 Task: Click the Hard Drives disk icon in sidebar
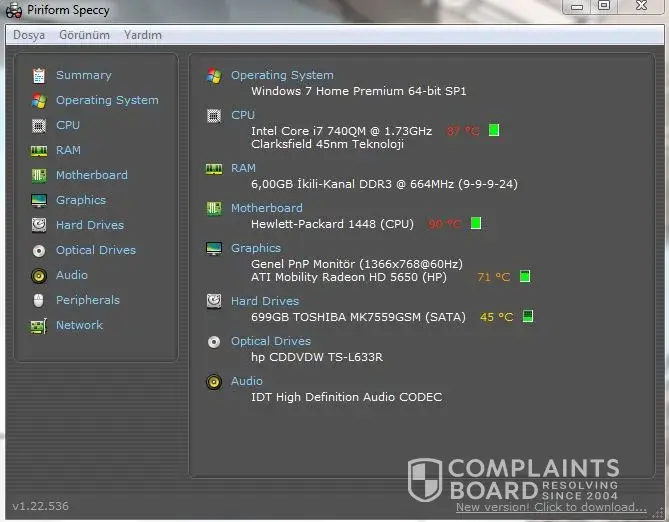click(x=39, y=225)
